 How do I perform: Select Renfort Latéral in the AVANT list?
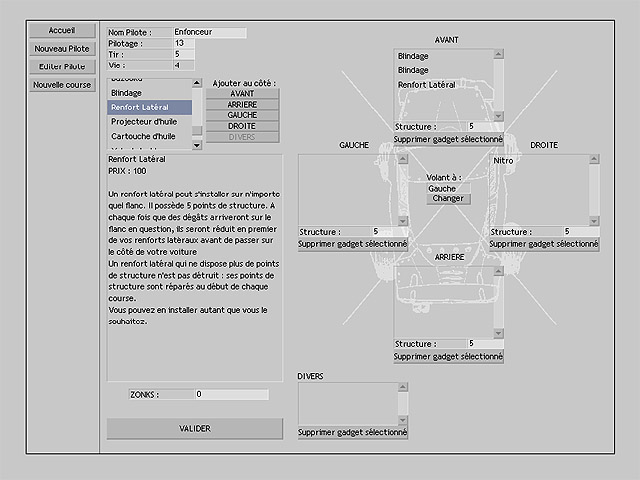427,85
